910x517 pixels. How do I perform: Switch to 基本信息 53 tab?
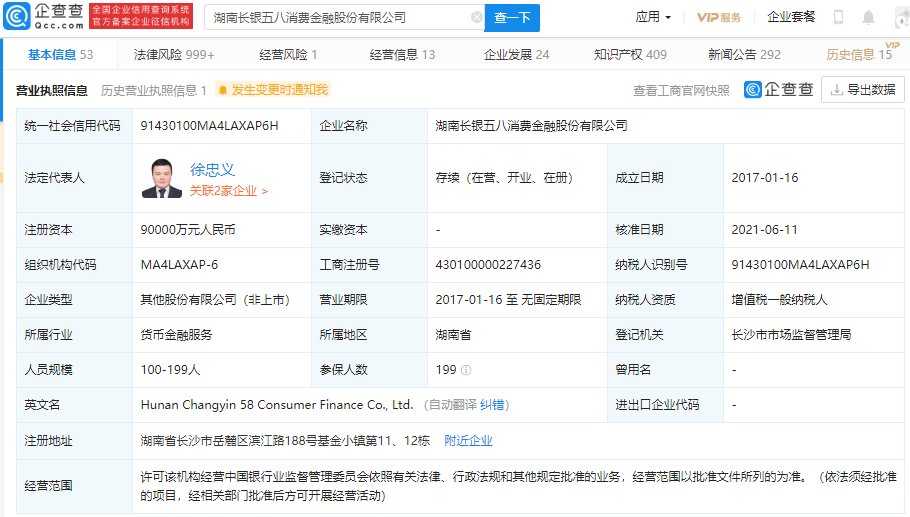[x=60, y=55]
